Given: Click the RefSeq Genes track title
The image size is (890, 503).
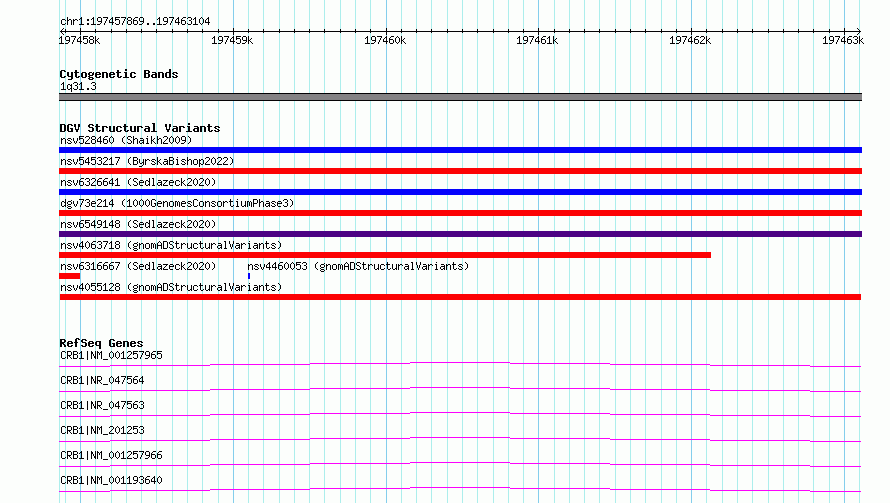Looking at the screenshot, I should (101, 343).
